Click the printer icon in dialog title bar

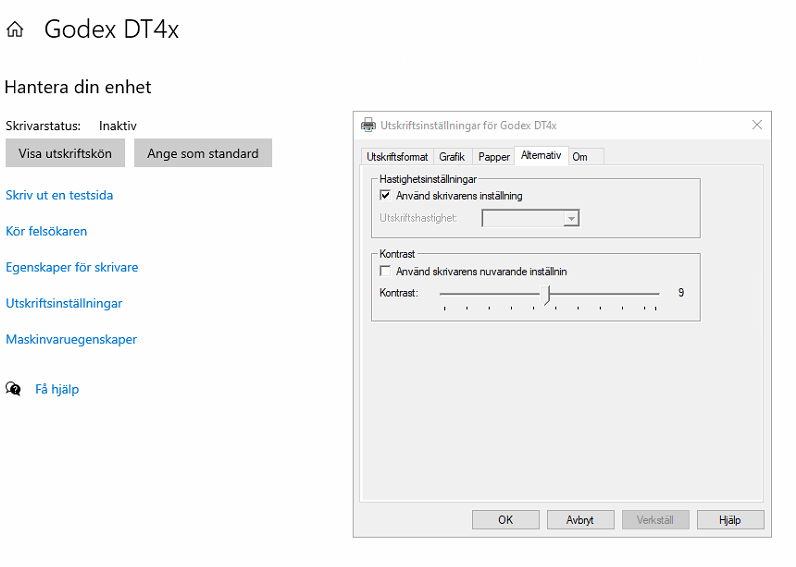[368, 125]
